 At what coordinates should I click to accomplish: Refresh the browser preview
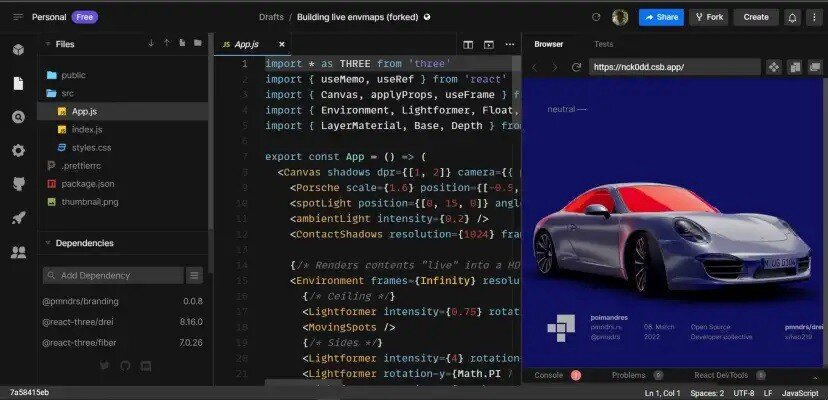pos(576,67)
